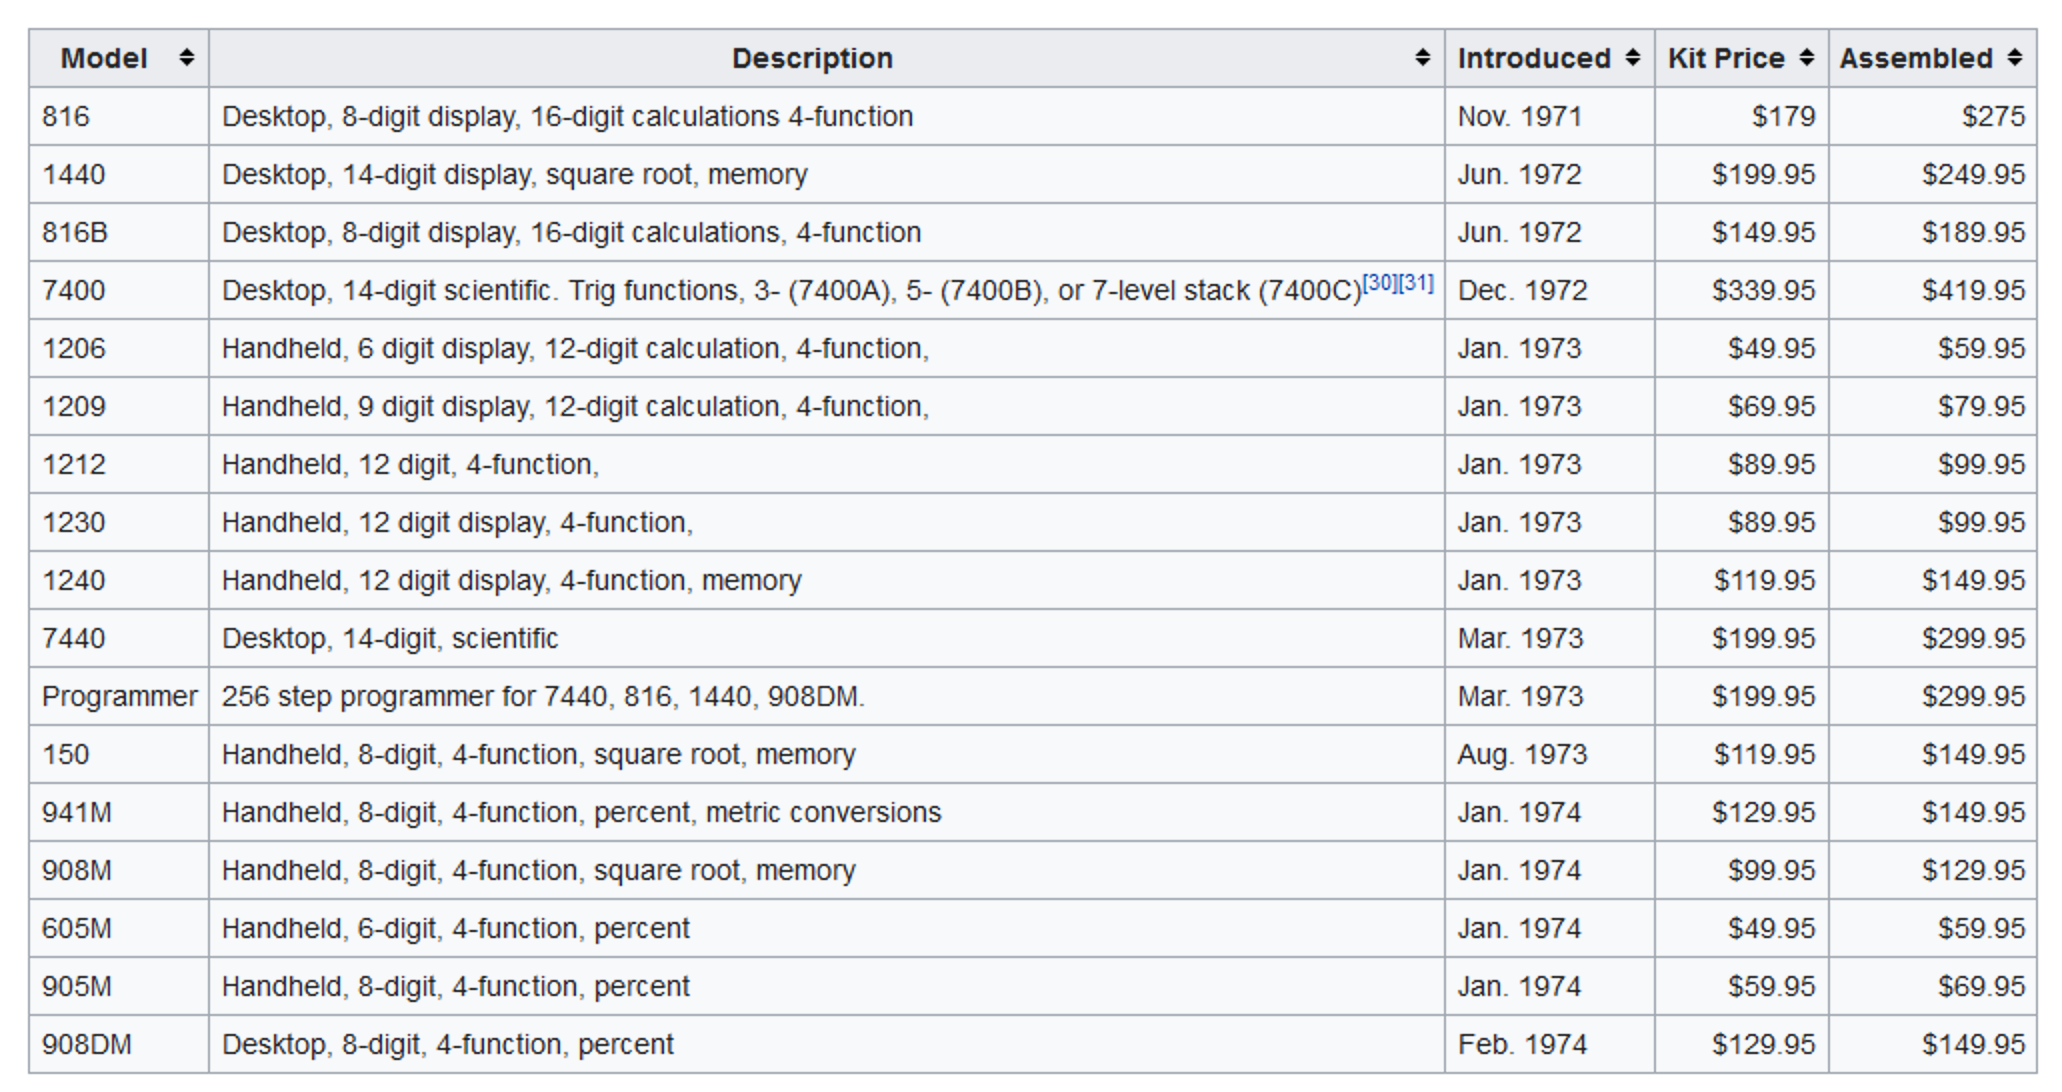Click the Aug. 1973 introduced date

(x=1523, y=754)
